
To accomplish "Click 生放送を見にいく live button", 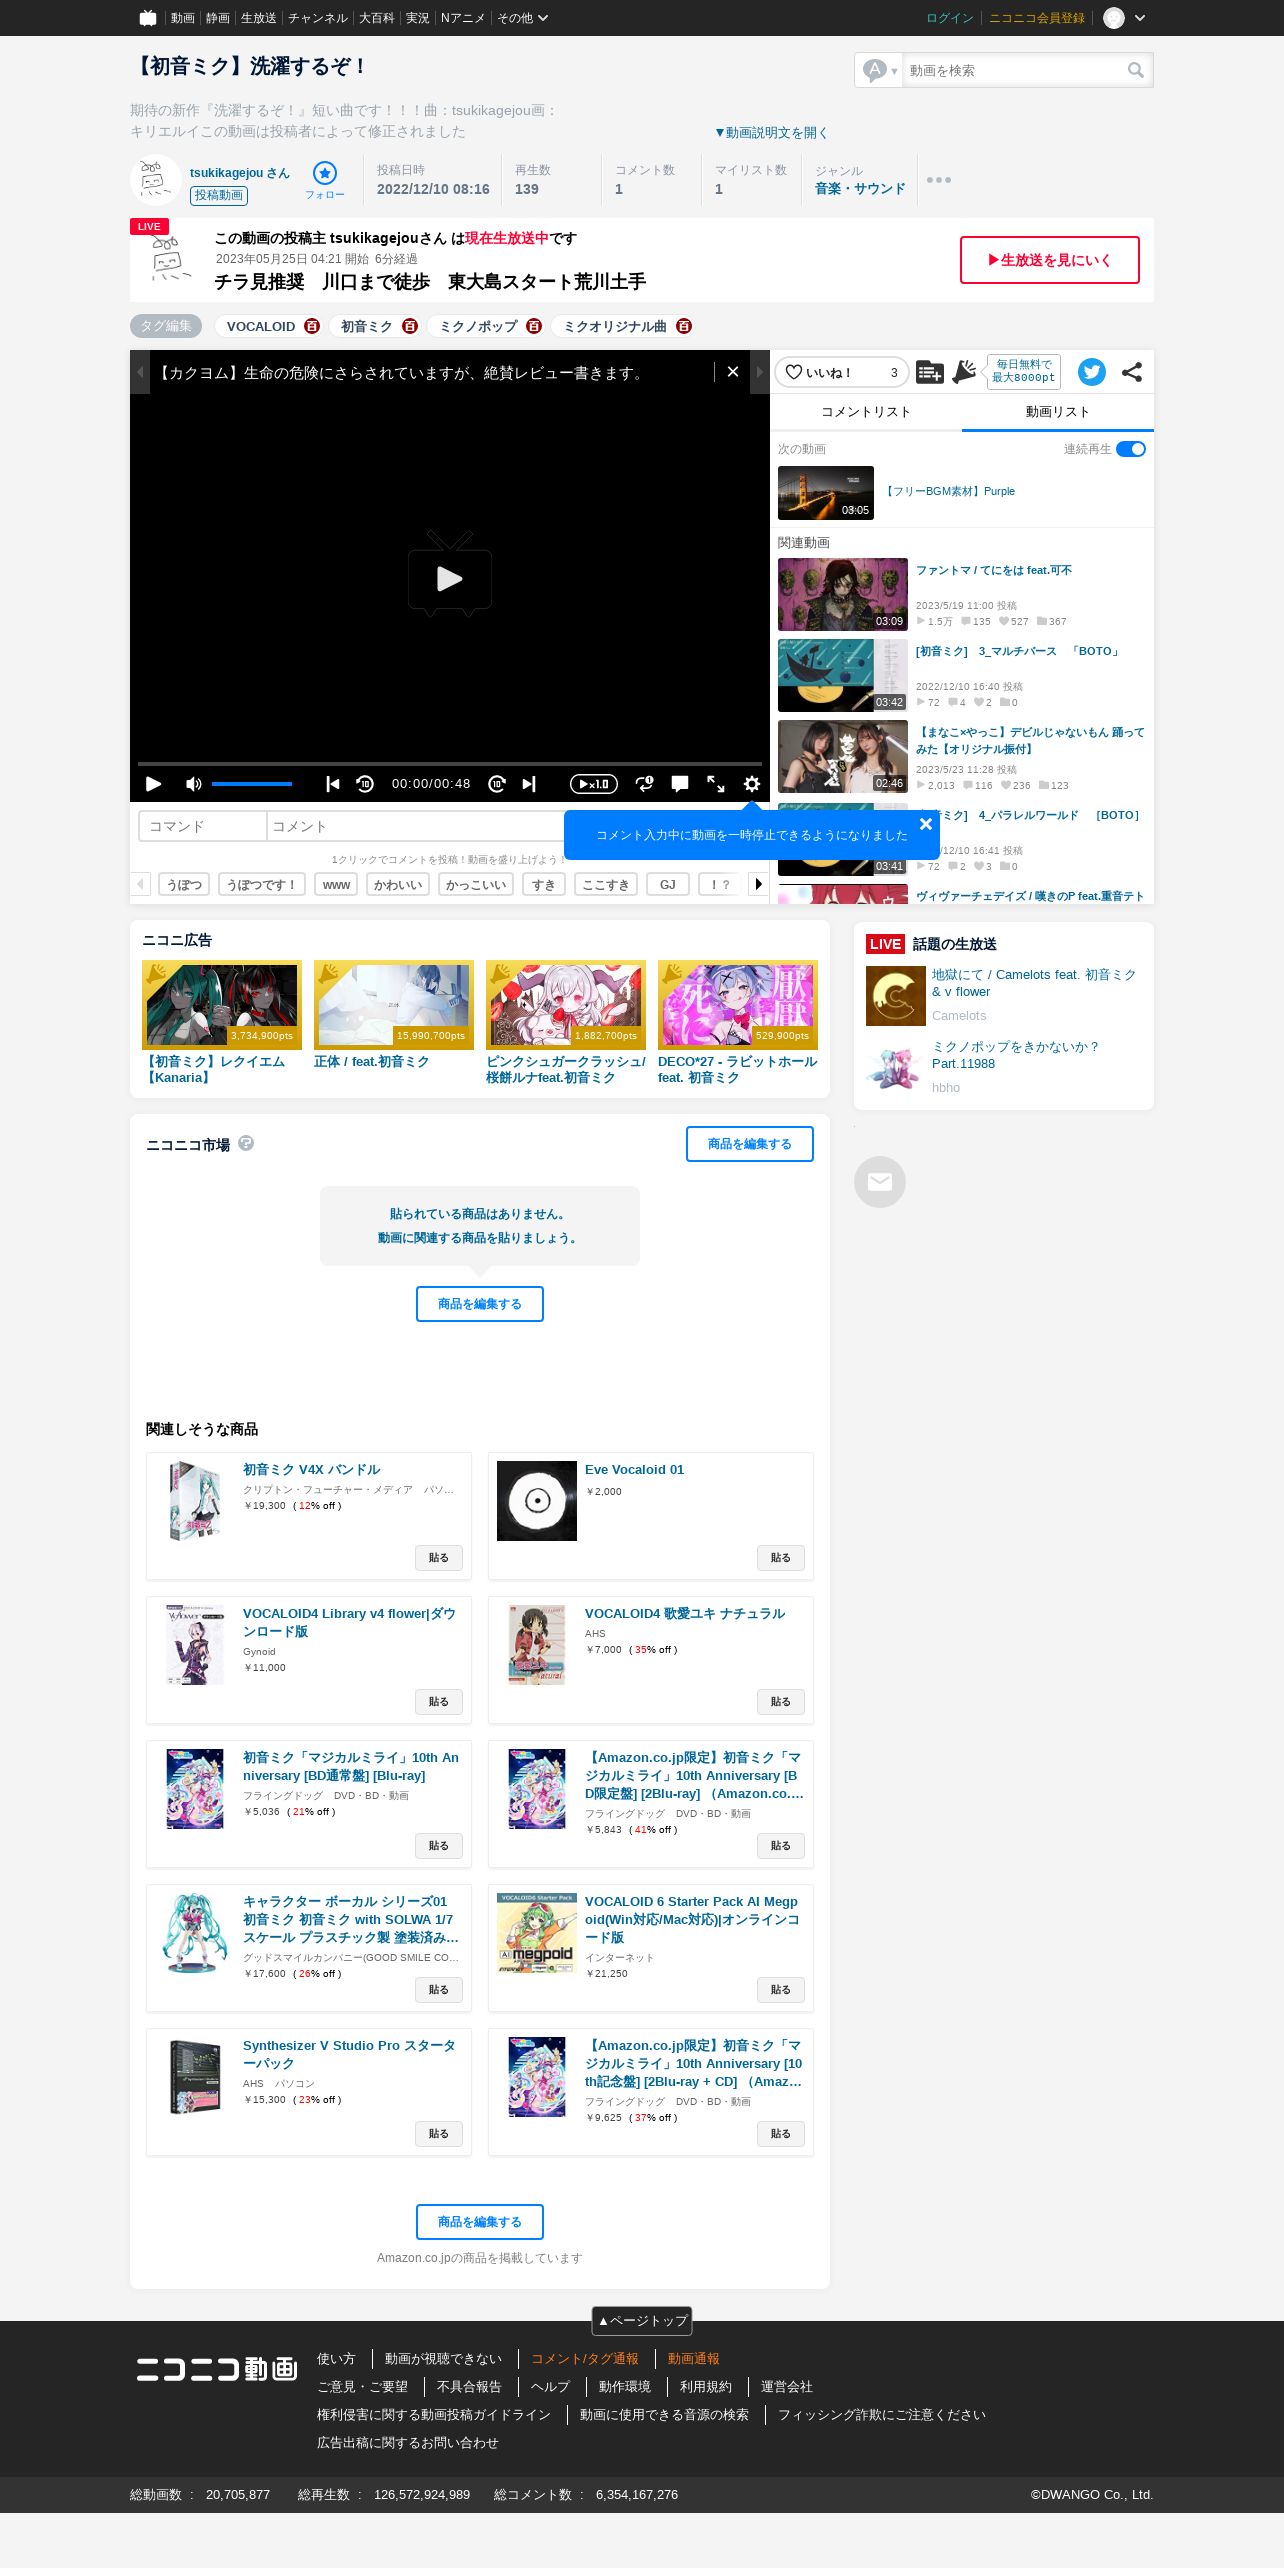I will (1050, 260).
